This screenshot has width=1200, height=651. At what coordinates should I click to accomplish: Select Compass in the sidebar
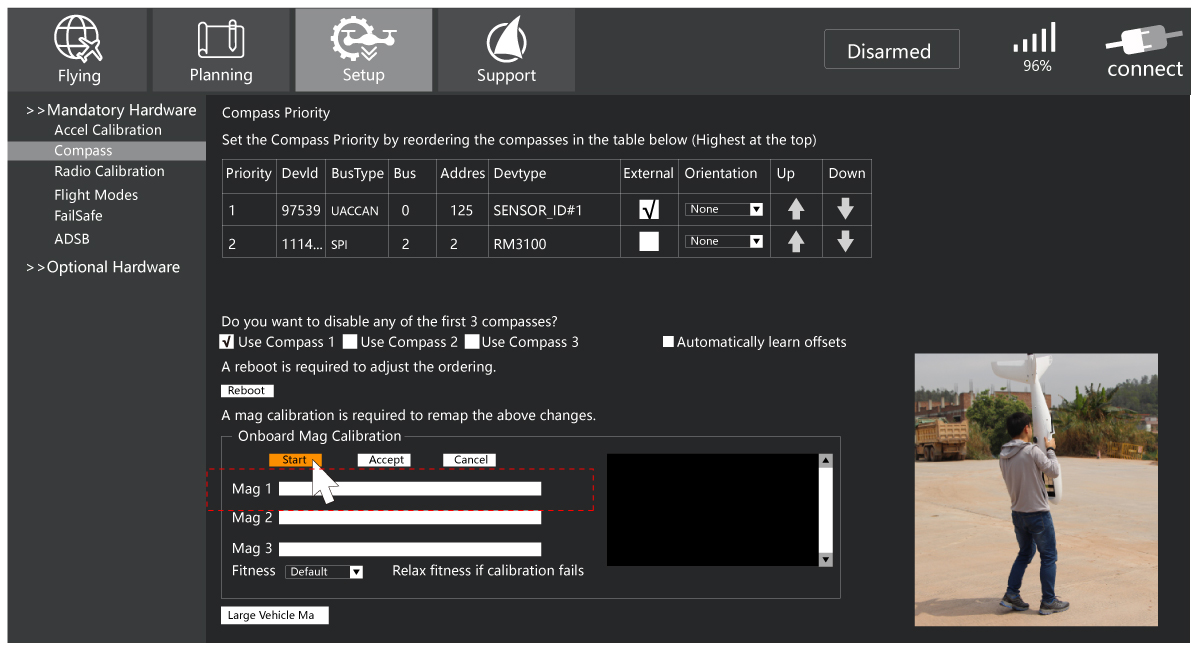coord(107,151)
